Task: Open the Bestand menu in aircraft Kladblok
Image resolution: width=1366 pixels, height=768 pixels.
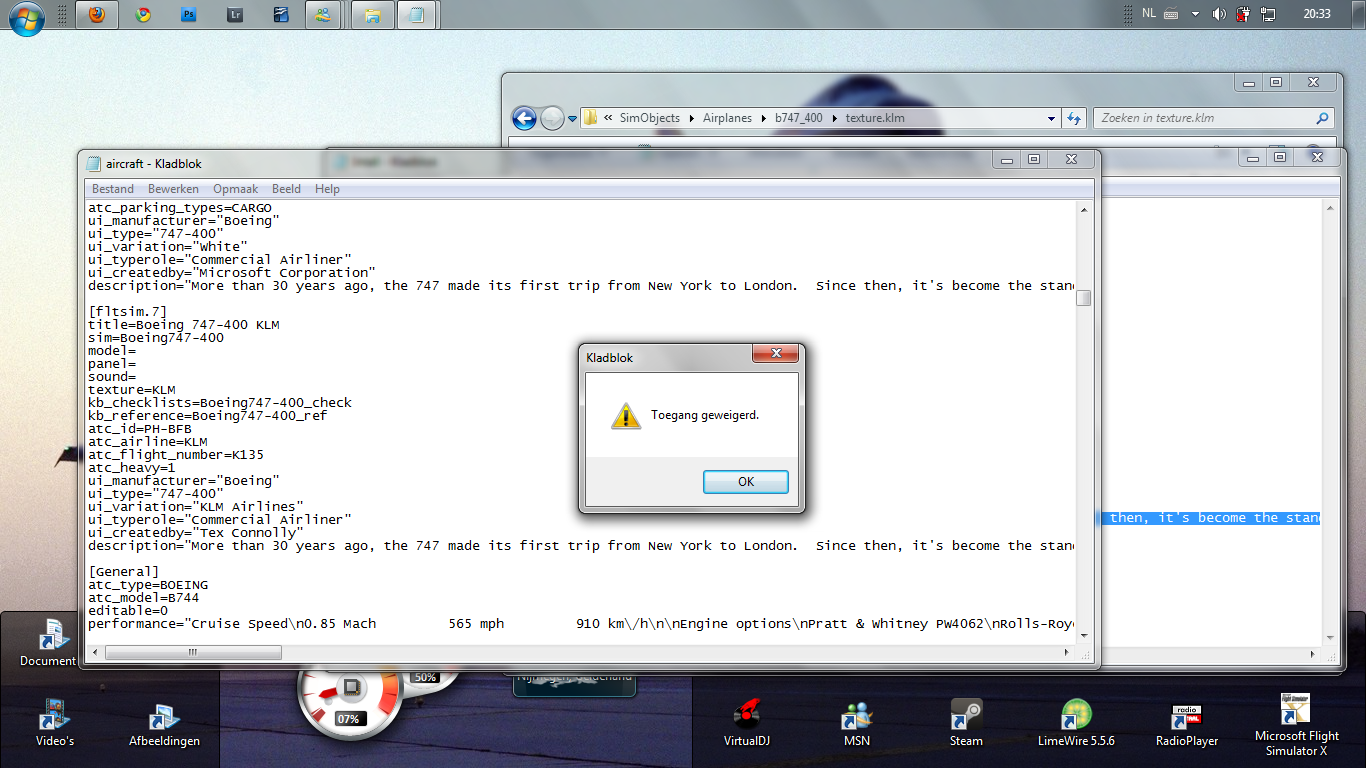Action: coord(113,189)
